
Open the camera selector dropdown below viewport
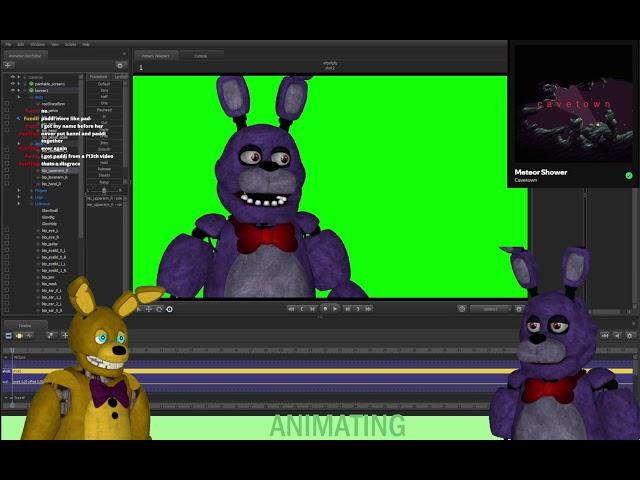[490, 309]
